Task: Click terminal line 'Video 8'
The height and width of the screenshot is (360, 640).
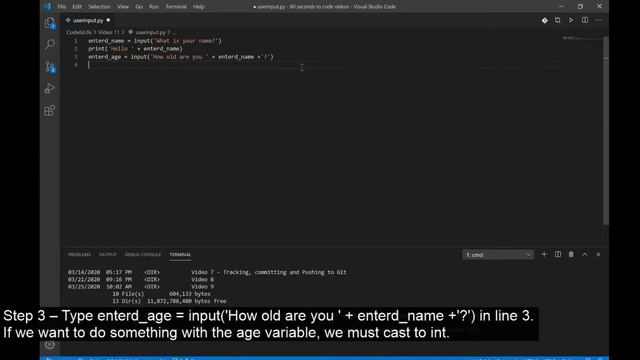Action: [x=202, y=280]
